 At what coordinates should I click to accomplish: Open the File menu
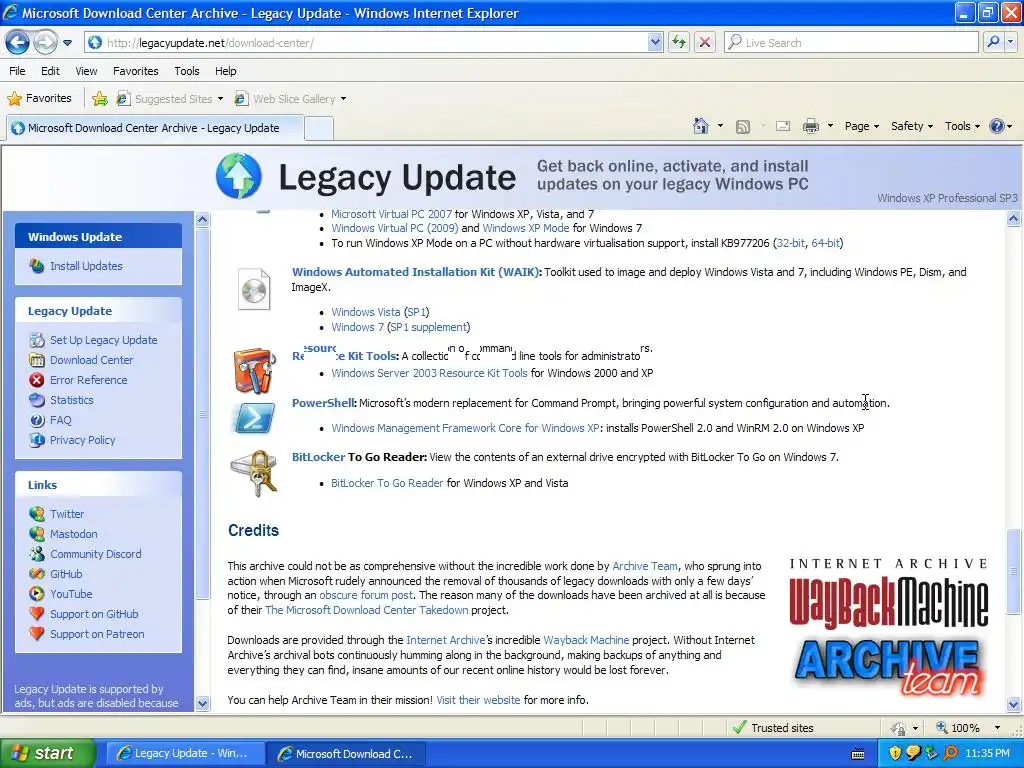point(17,71)
